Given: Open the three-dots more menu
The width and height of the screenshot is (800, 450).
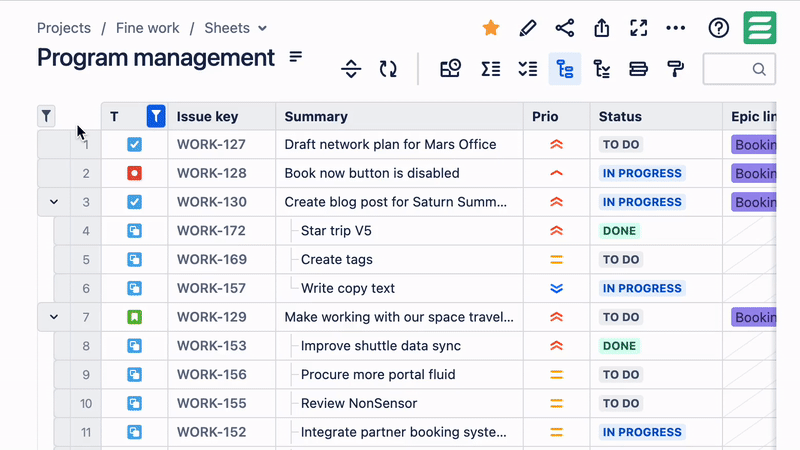Looking at the screenshot, I should (676, 28).
